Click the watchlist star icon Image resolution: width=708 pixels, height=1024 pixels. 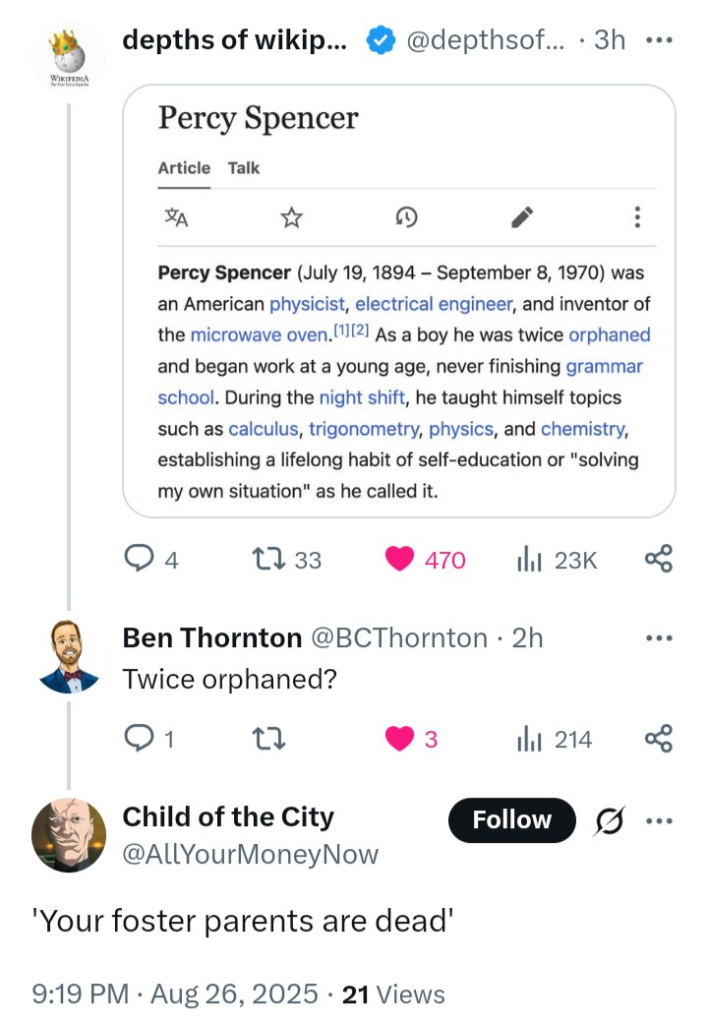click(x=291, y=217)
